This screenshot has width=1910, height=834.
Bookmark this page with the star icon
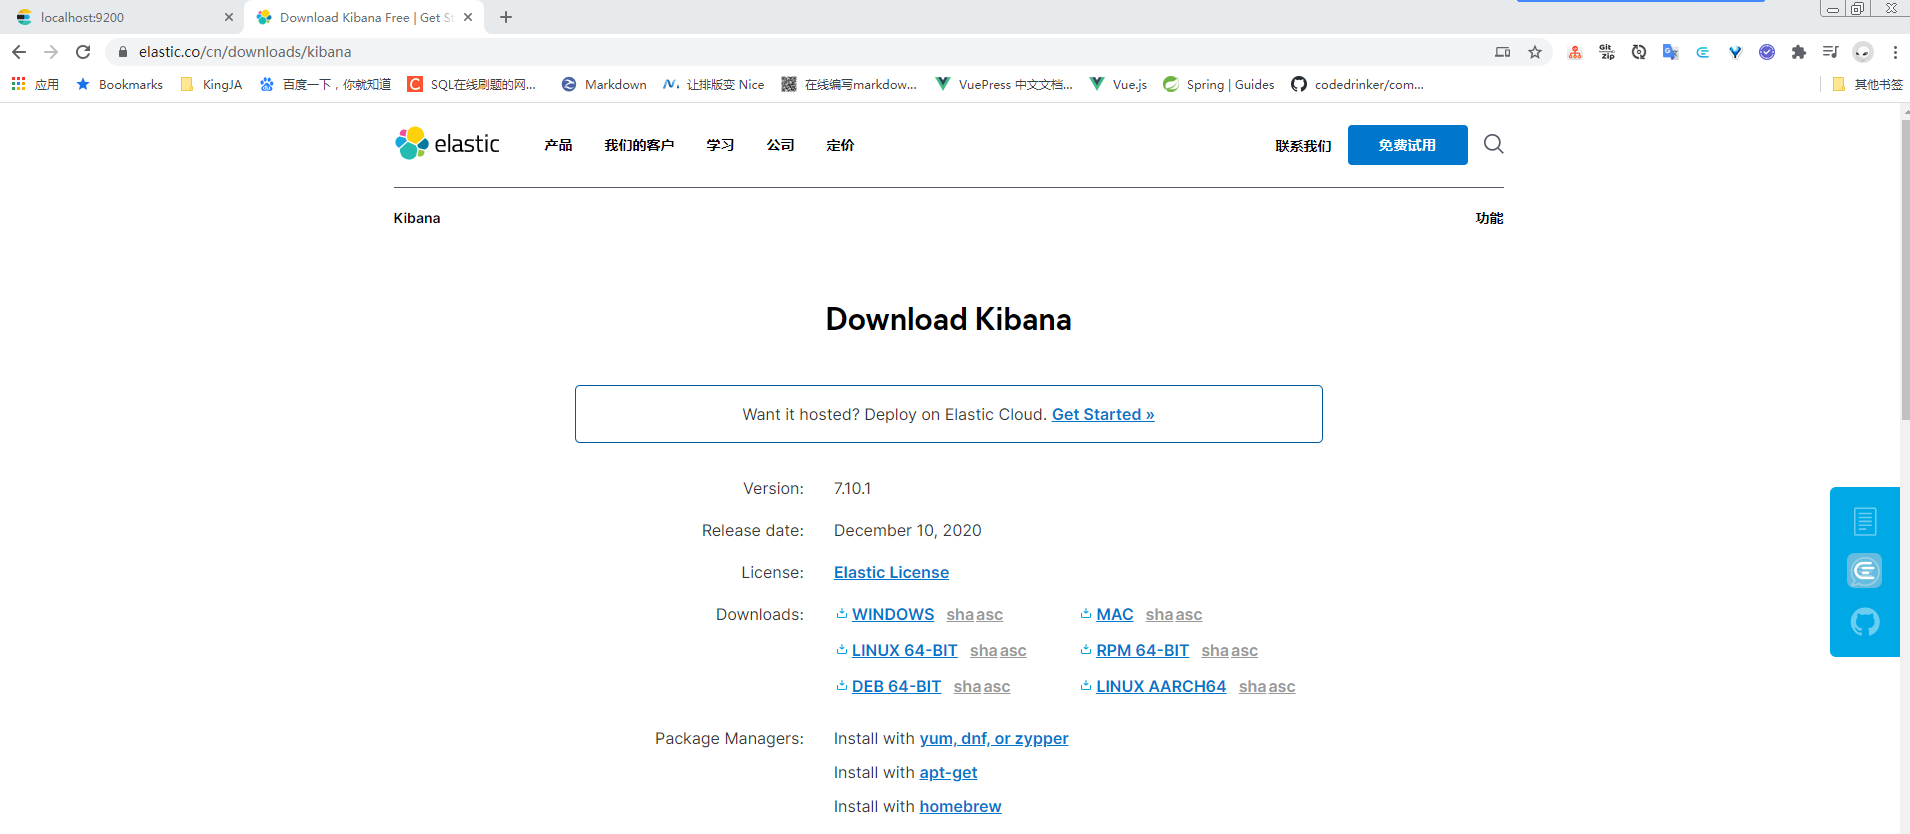pos(1535,52)
